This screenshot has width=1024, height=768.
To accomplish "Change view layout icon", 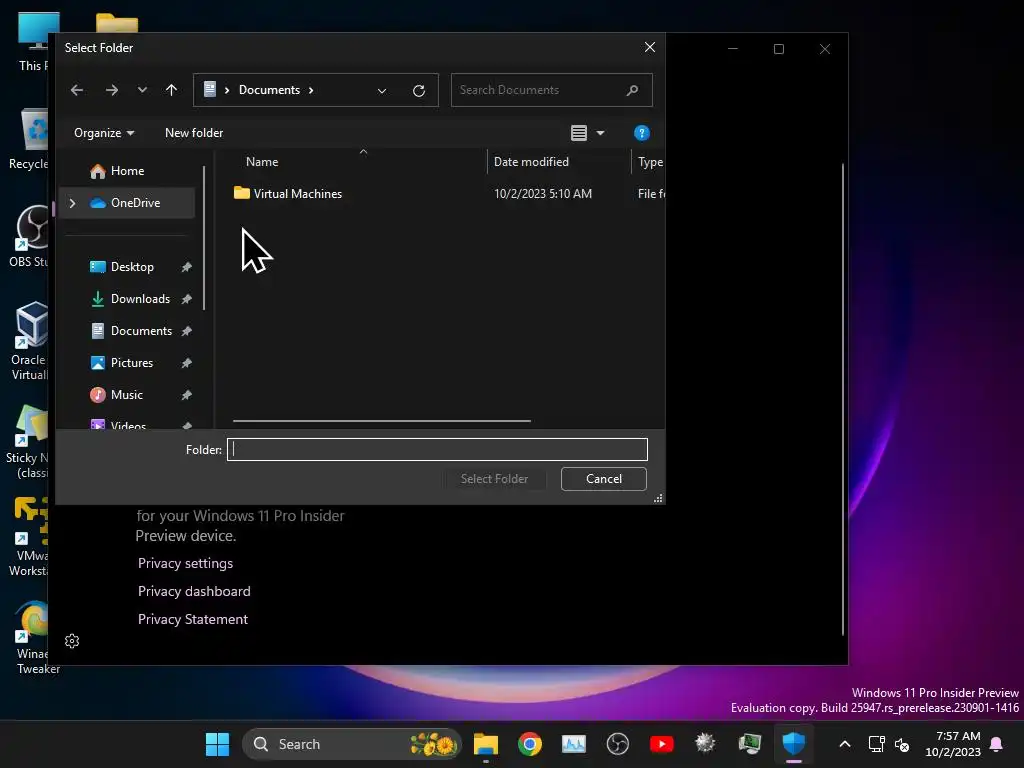I will pos(579,133).
